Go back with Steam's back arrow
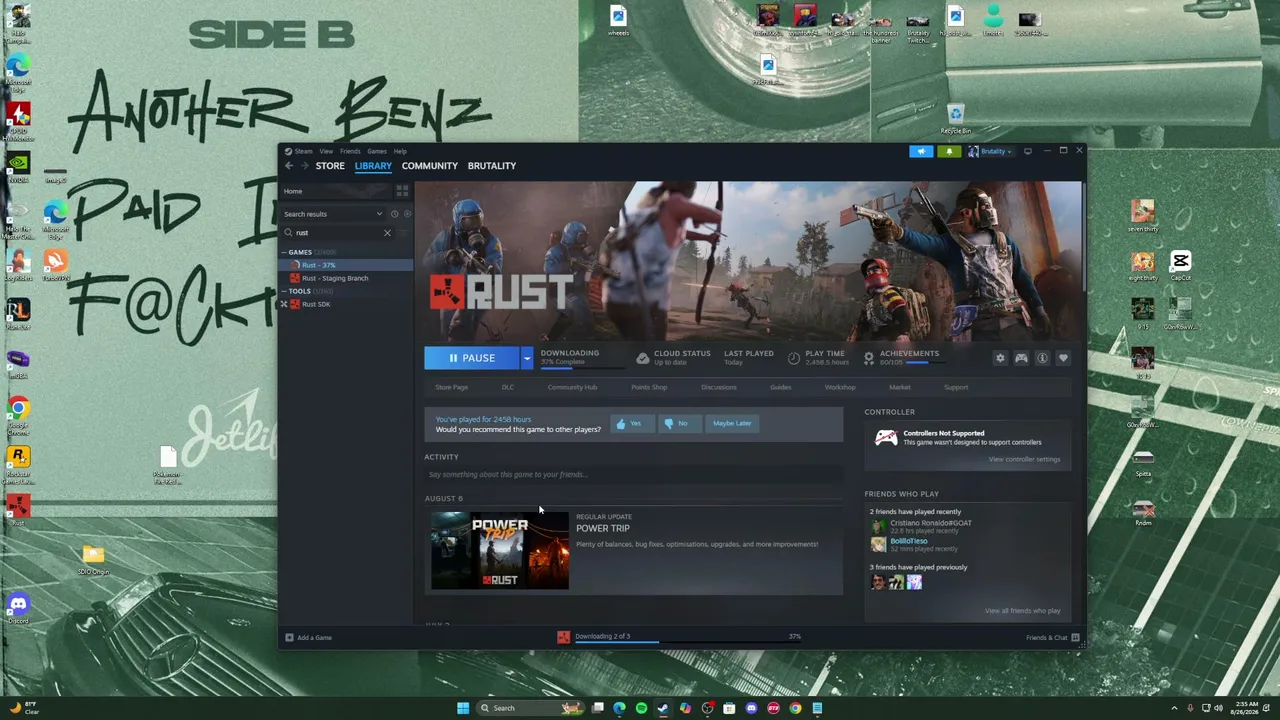Screen dimensions: 1280x720 pos(289,166)
